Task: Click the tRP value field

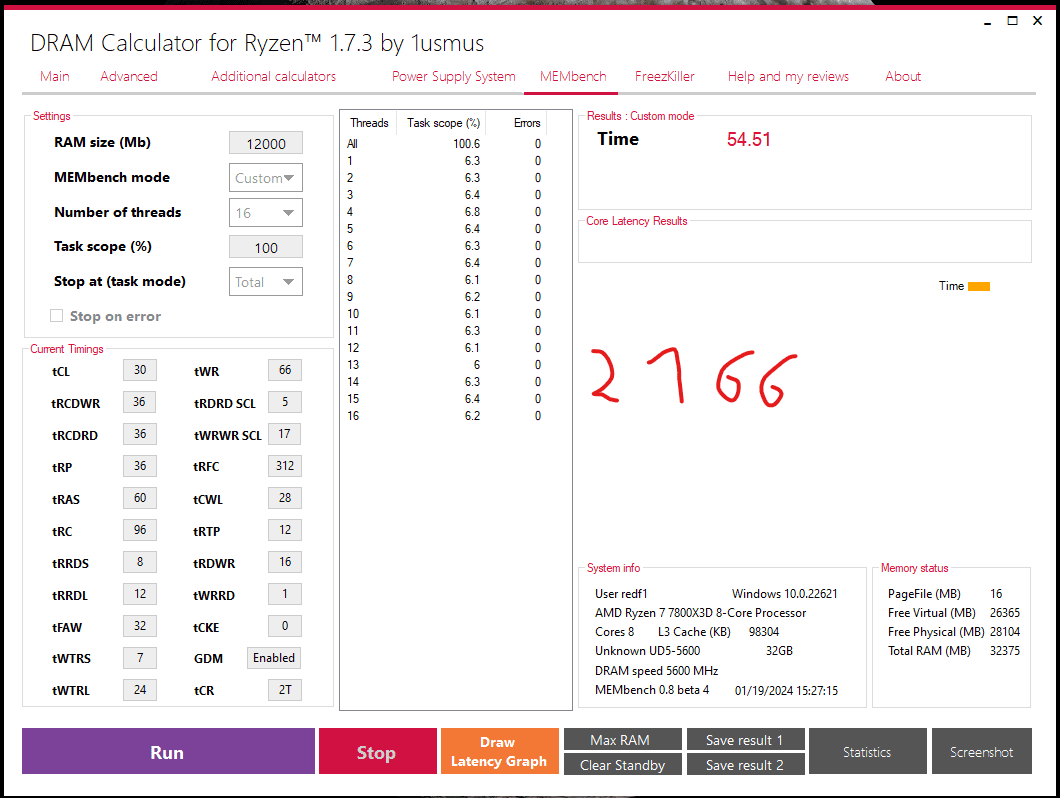Action: coord(140,466)
